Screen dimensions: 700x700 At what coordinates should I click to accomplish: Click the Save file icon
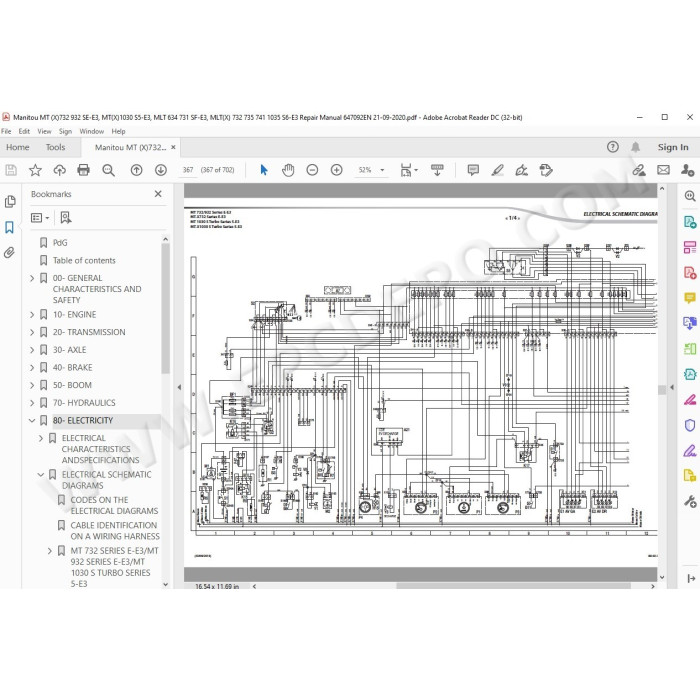coord(11,170)
